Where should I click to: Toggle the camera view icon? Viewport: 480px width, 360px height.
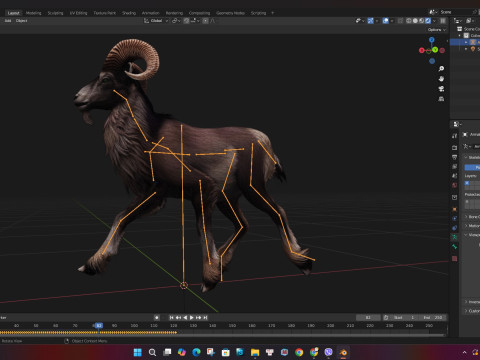(441, 89)
